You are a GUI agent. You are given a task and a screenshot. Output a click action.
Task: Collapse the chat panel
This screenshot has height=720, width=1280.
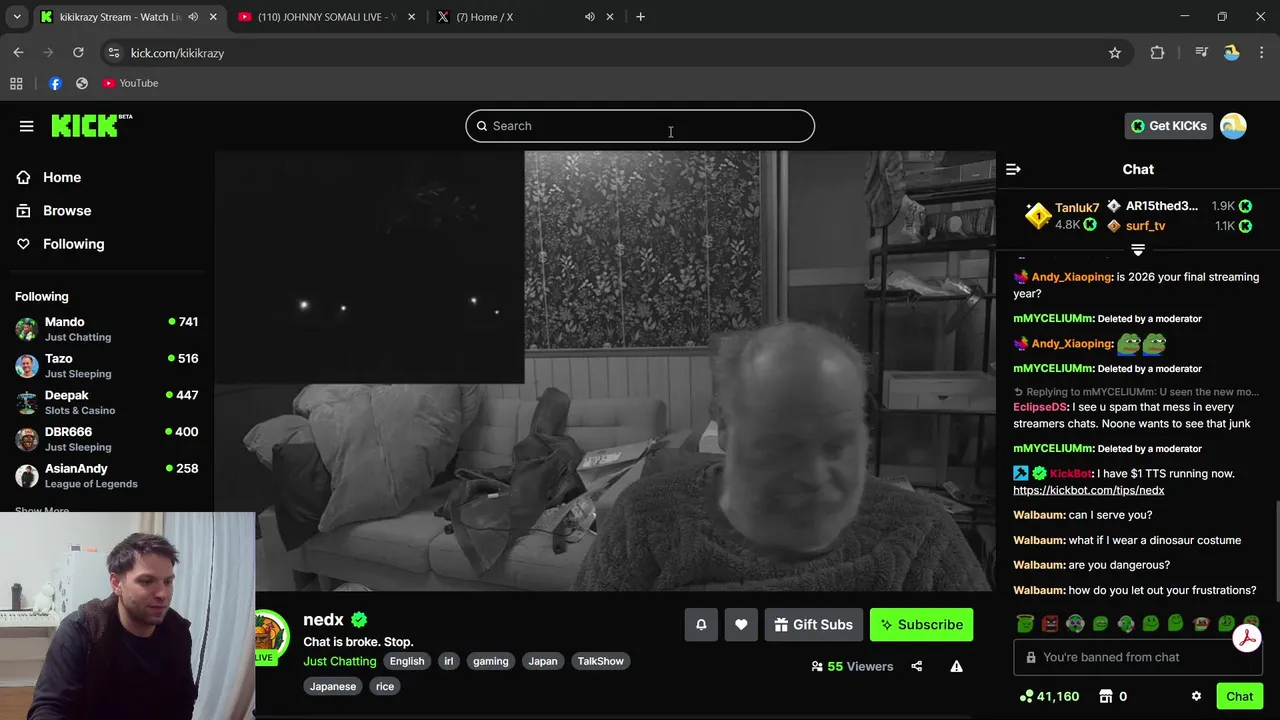(1013, 170)
